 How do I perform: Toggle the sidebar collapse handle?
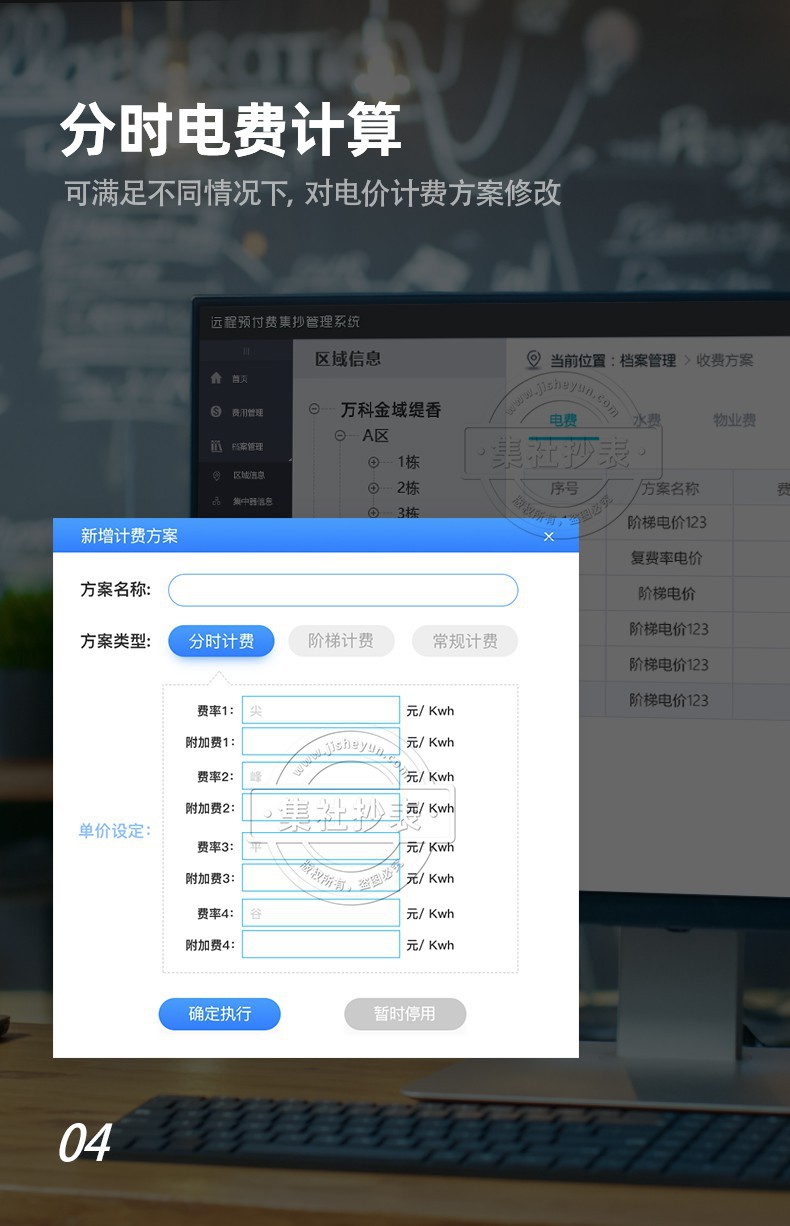pos(246,351)
